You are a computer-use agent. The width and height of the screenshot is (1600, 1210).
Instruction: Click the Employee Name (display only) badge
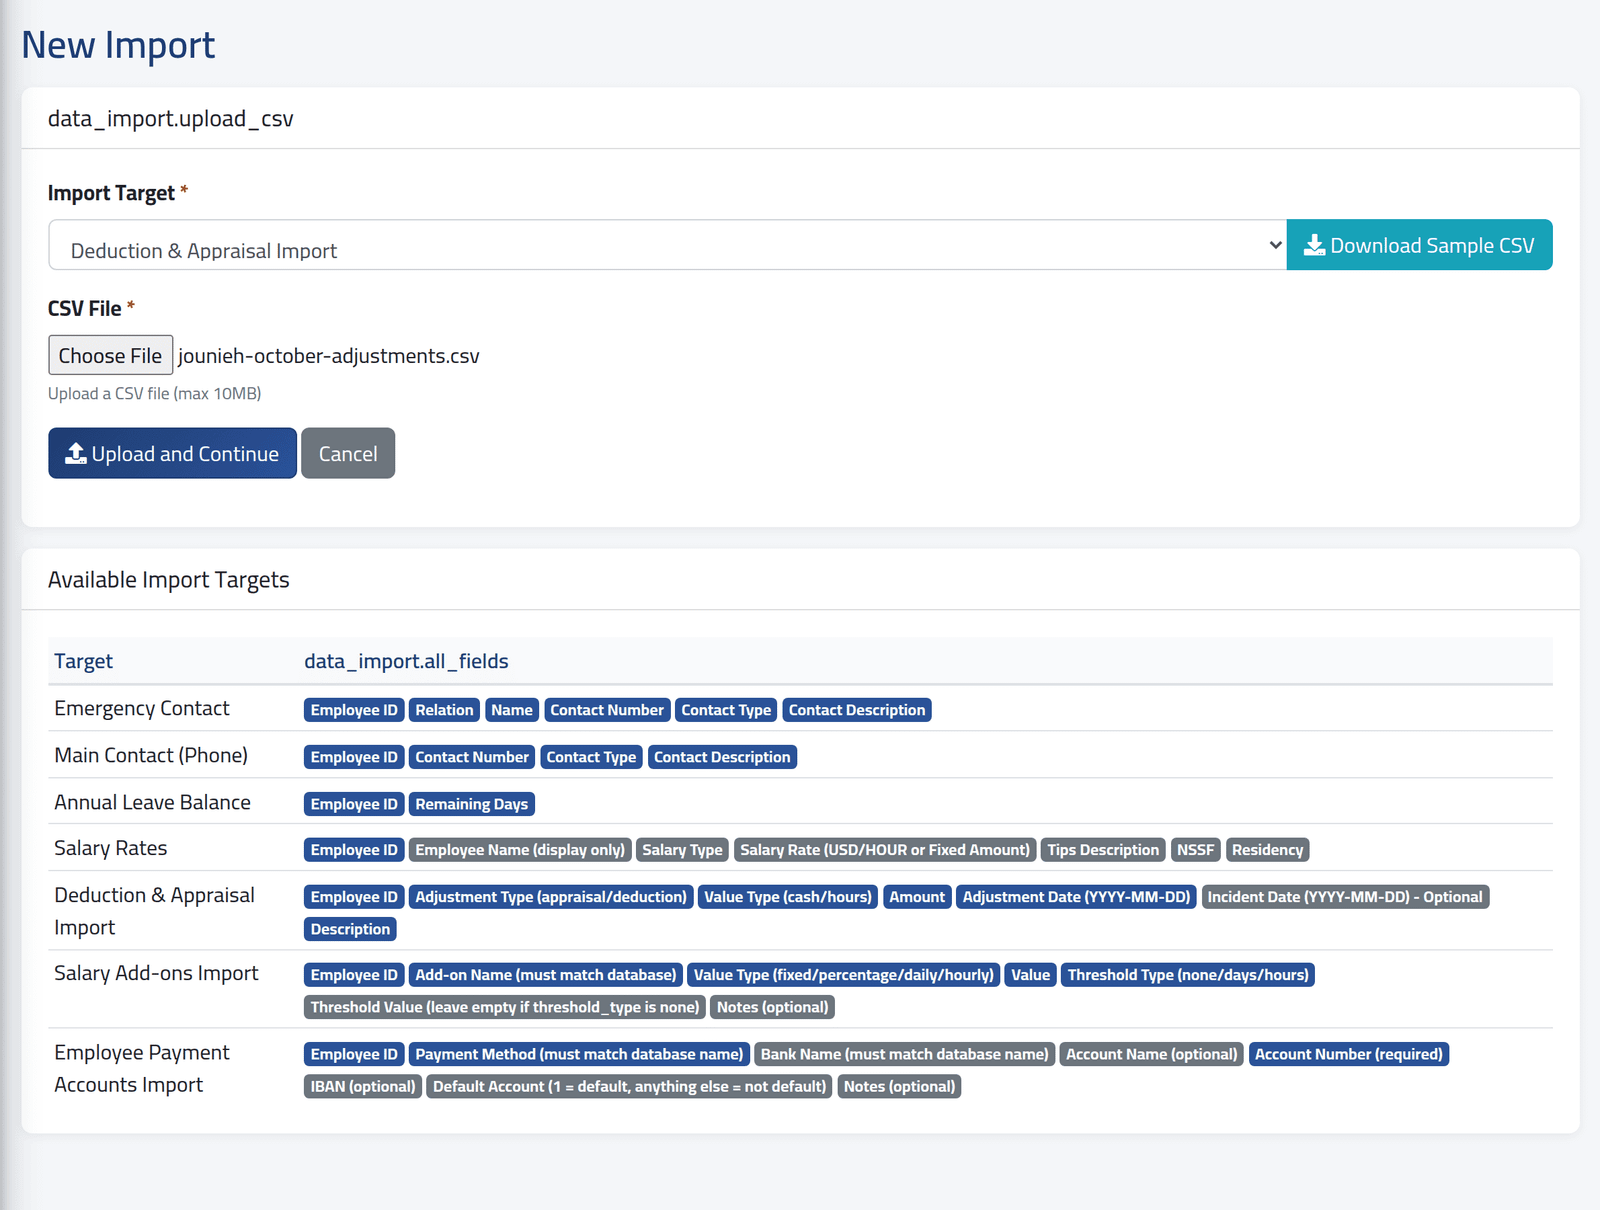coord(520,850)
